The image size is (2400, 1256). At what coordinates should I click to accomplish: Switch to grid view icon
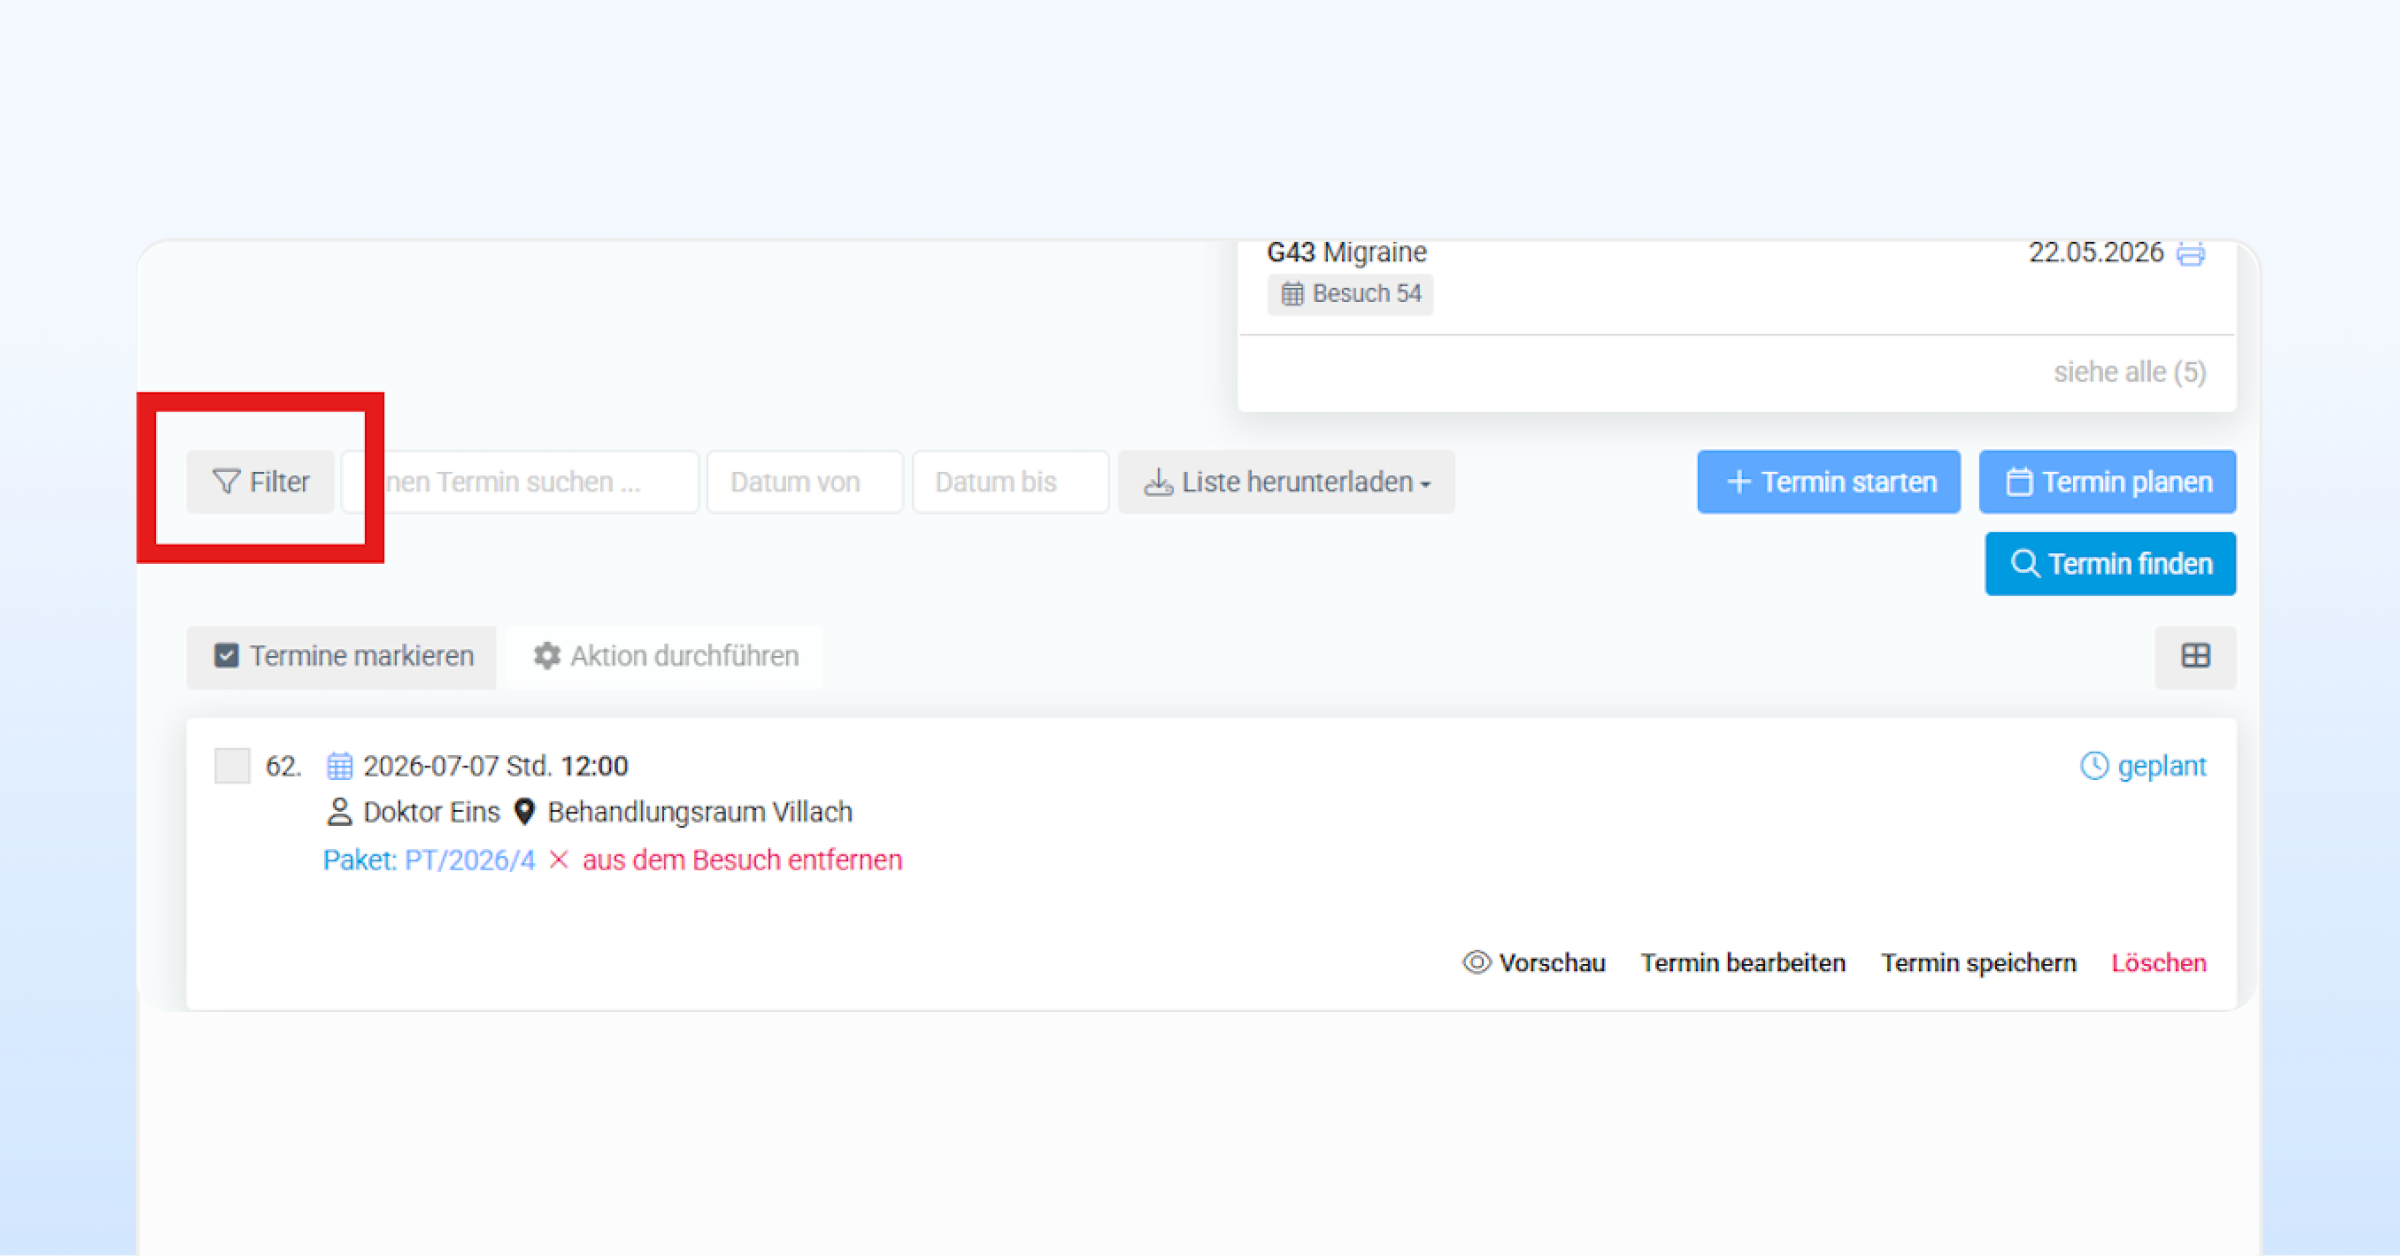[x=2195, y=656]
